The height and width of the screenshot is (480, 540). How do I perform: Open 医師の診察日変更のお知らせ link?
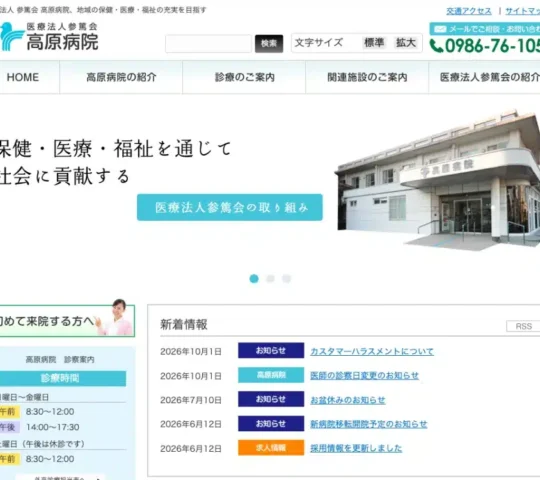coord(364,375)
